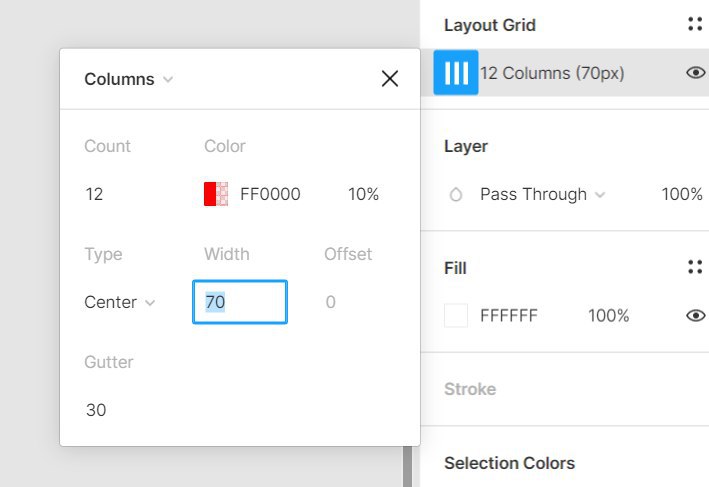Open the Pass Through blend mode dropdown
The image size is (709, 487).
pos(542,194)
